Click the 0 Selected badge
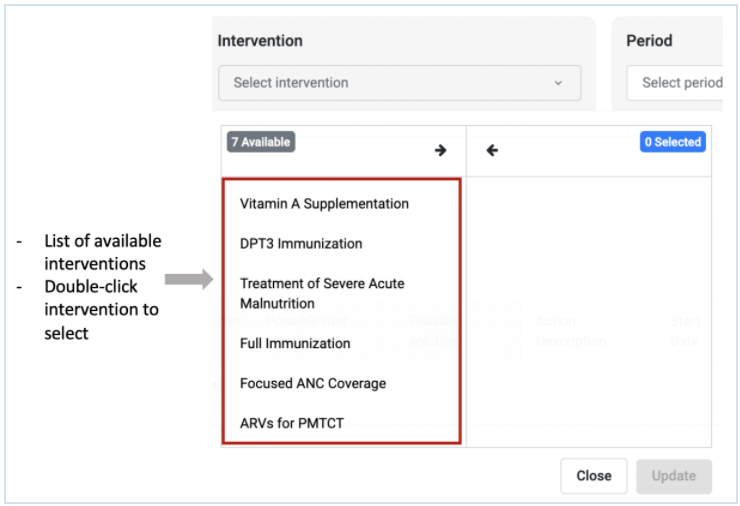The height and width of the screenshot is (506, 740). [673, 142]
